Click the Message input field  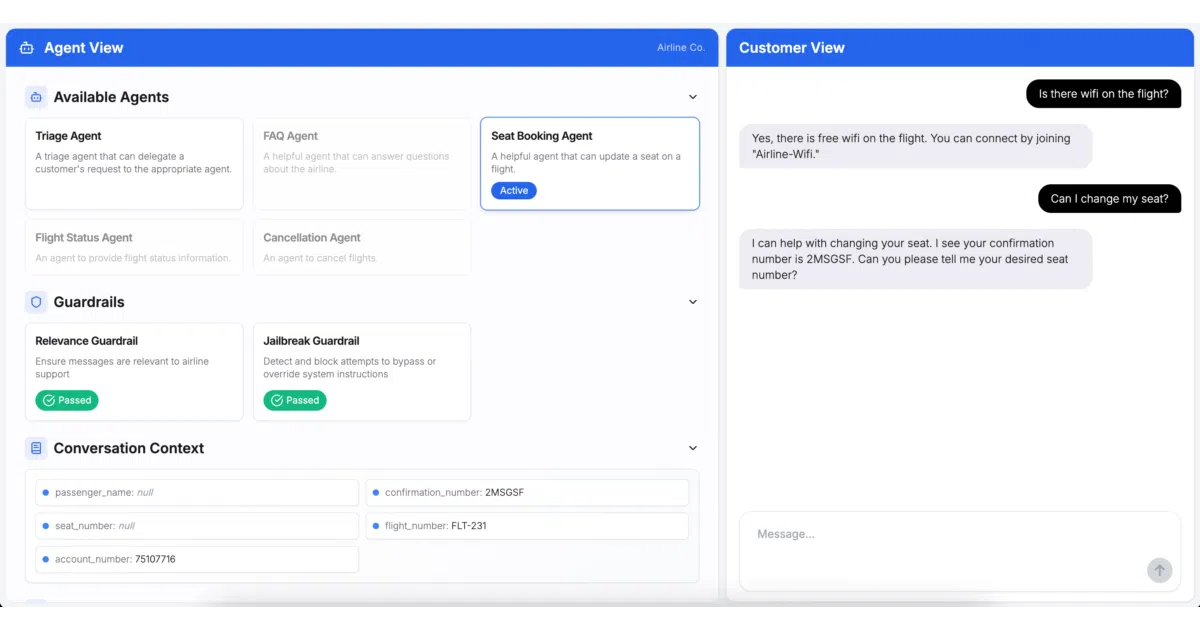point(960,551)
